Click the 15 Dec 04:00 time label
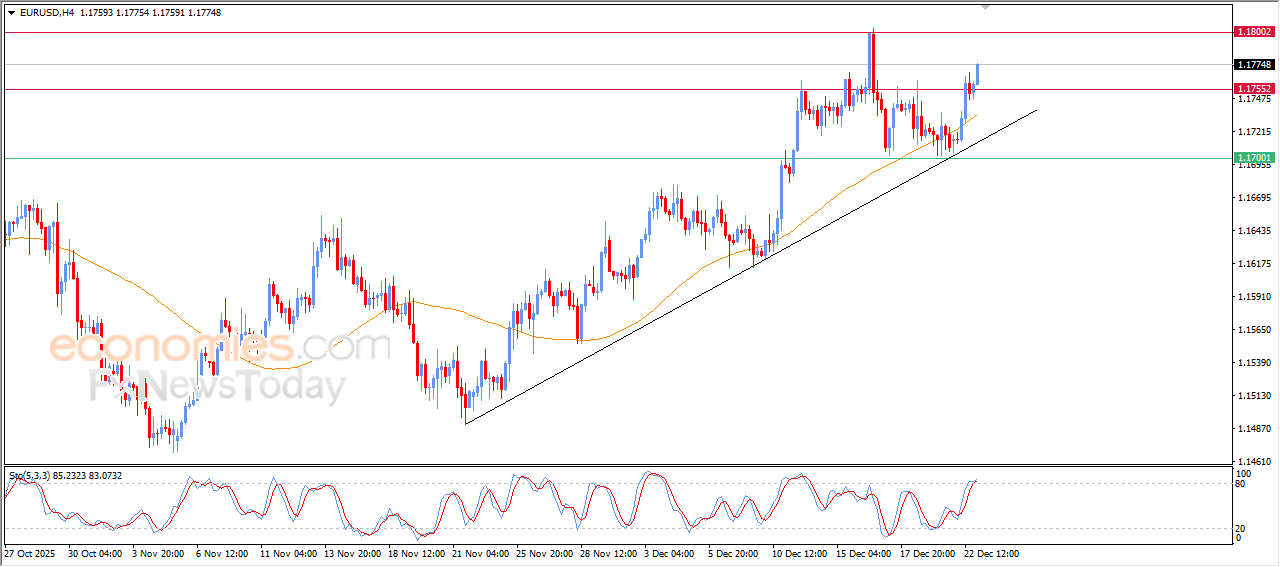Viewport: 1280px width, 567px height. [864, 552]
